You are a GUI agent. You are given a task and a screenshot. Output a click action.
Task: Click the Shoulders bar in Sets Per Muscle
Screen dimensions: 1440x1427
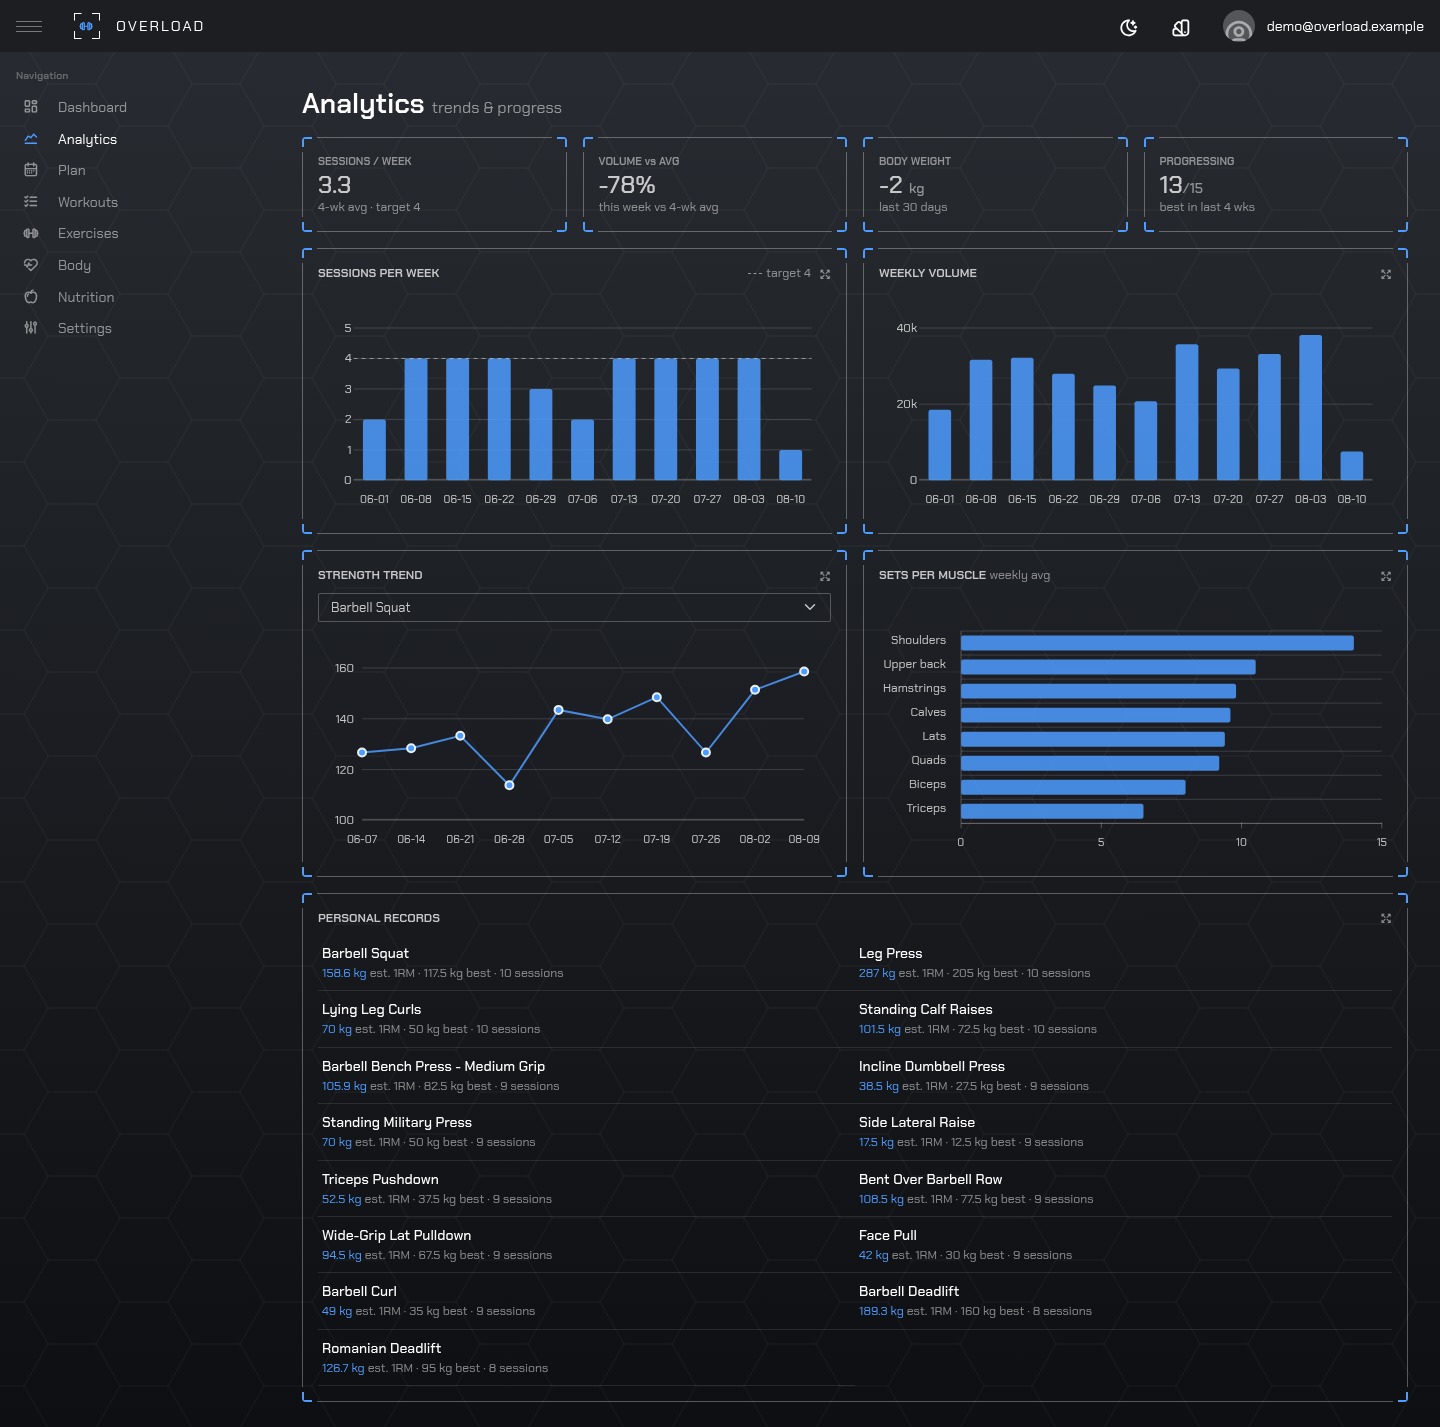1157,643
